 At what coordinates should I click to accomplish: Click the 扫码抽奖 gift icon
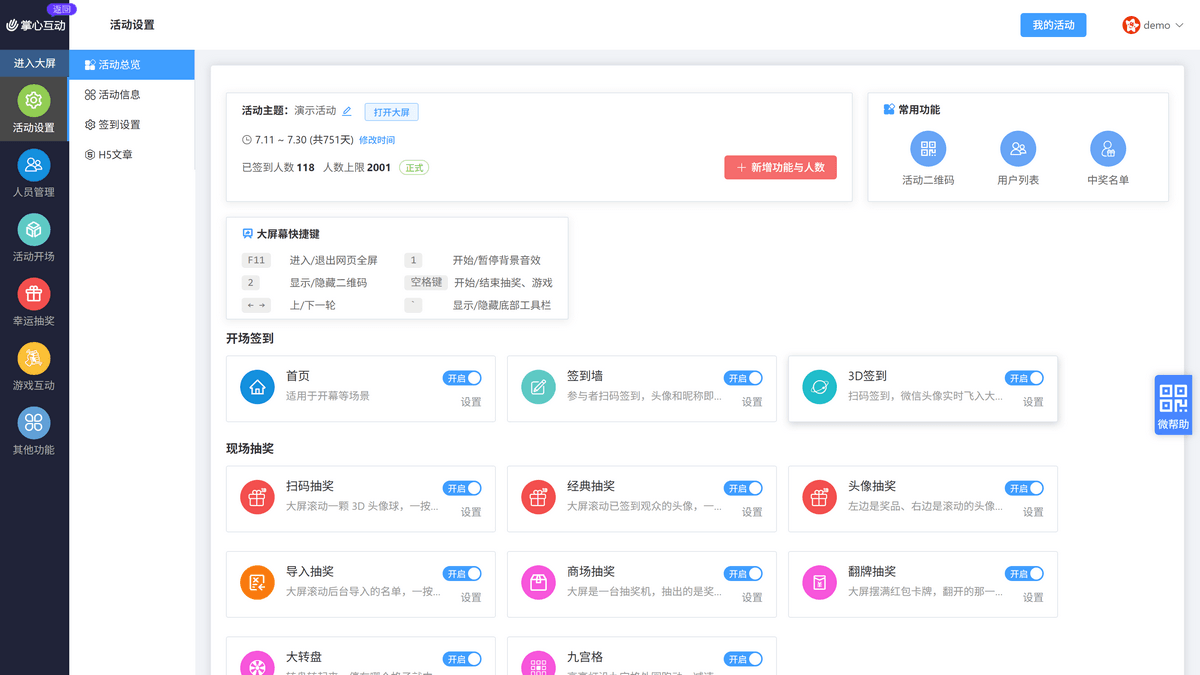(x=257, y=497)
